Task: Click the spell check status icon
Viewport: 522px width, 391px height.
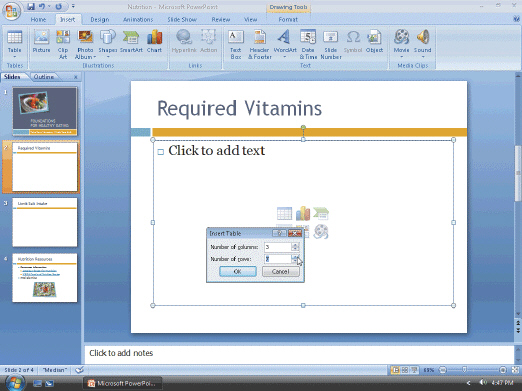Action: click(x=79, y=370)
